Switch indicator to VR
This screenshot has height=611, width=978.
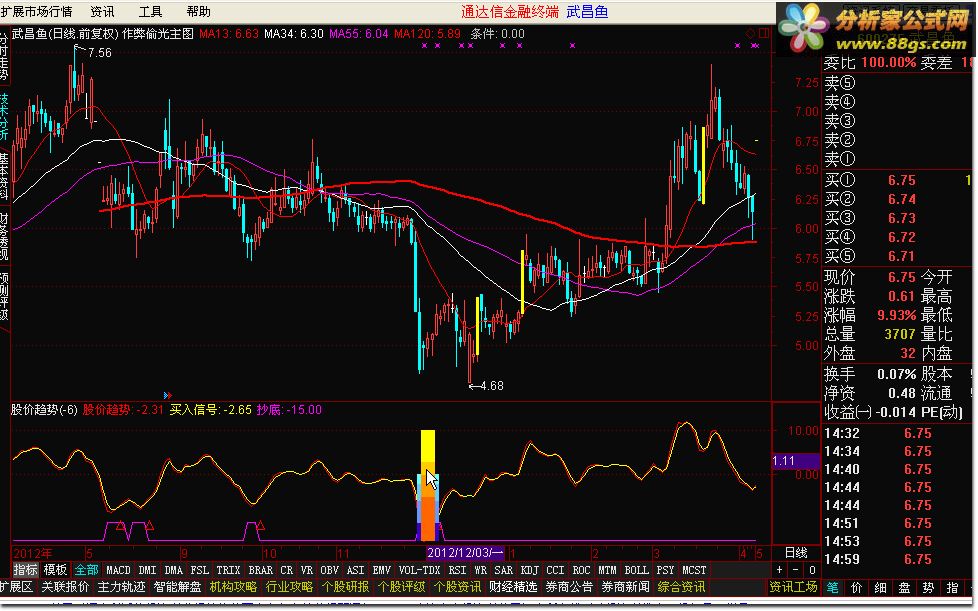(x=306, y=570)
